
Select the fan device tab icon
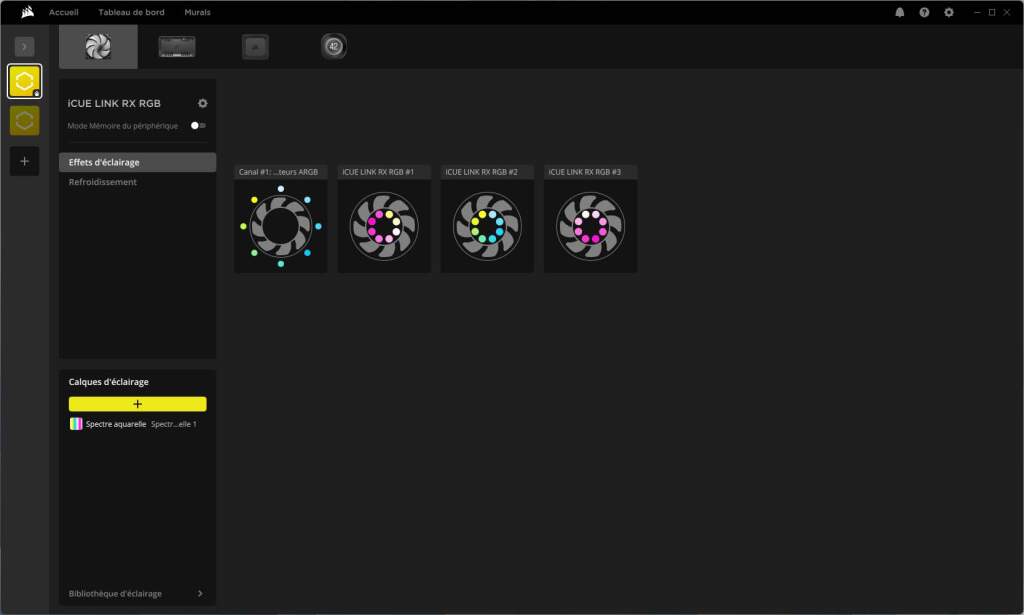click(x=98, y=46)
